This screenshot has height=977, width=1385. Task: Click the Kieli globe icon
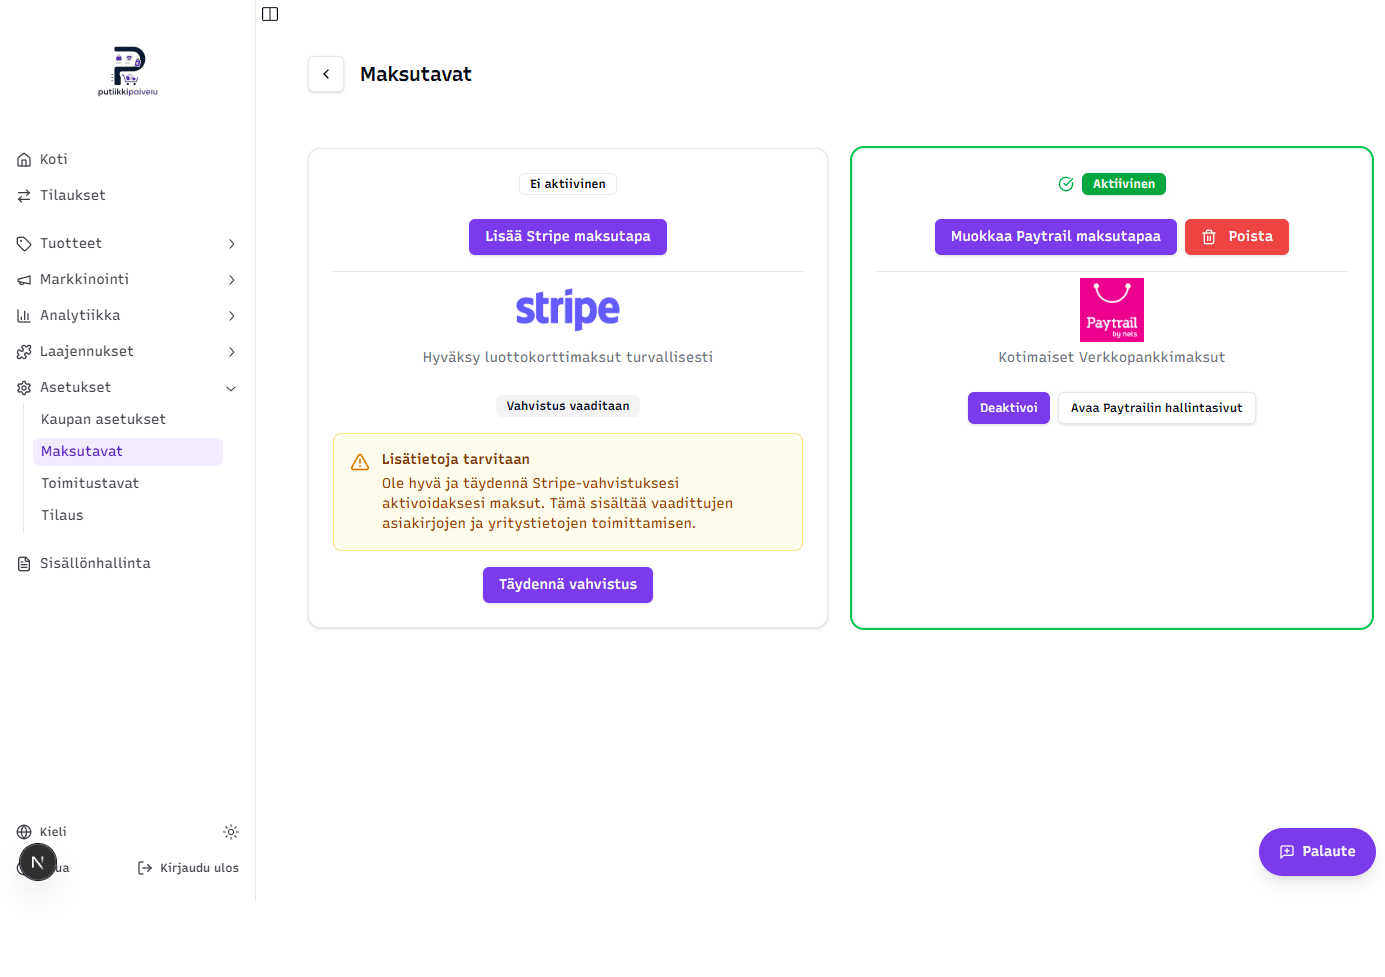(x=24, y=832)
